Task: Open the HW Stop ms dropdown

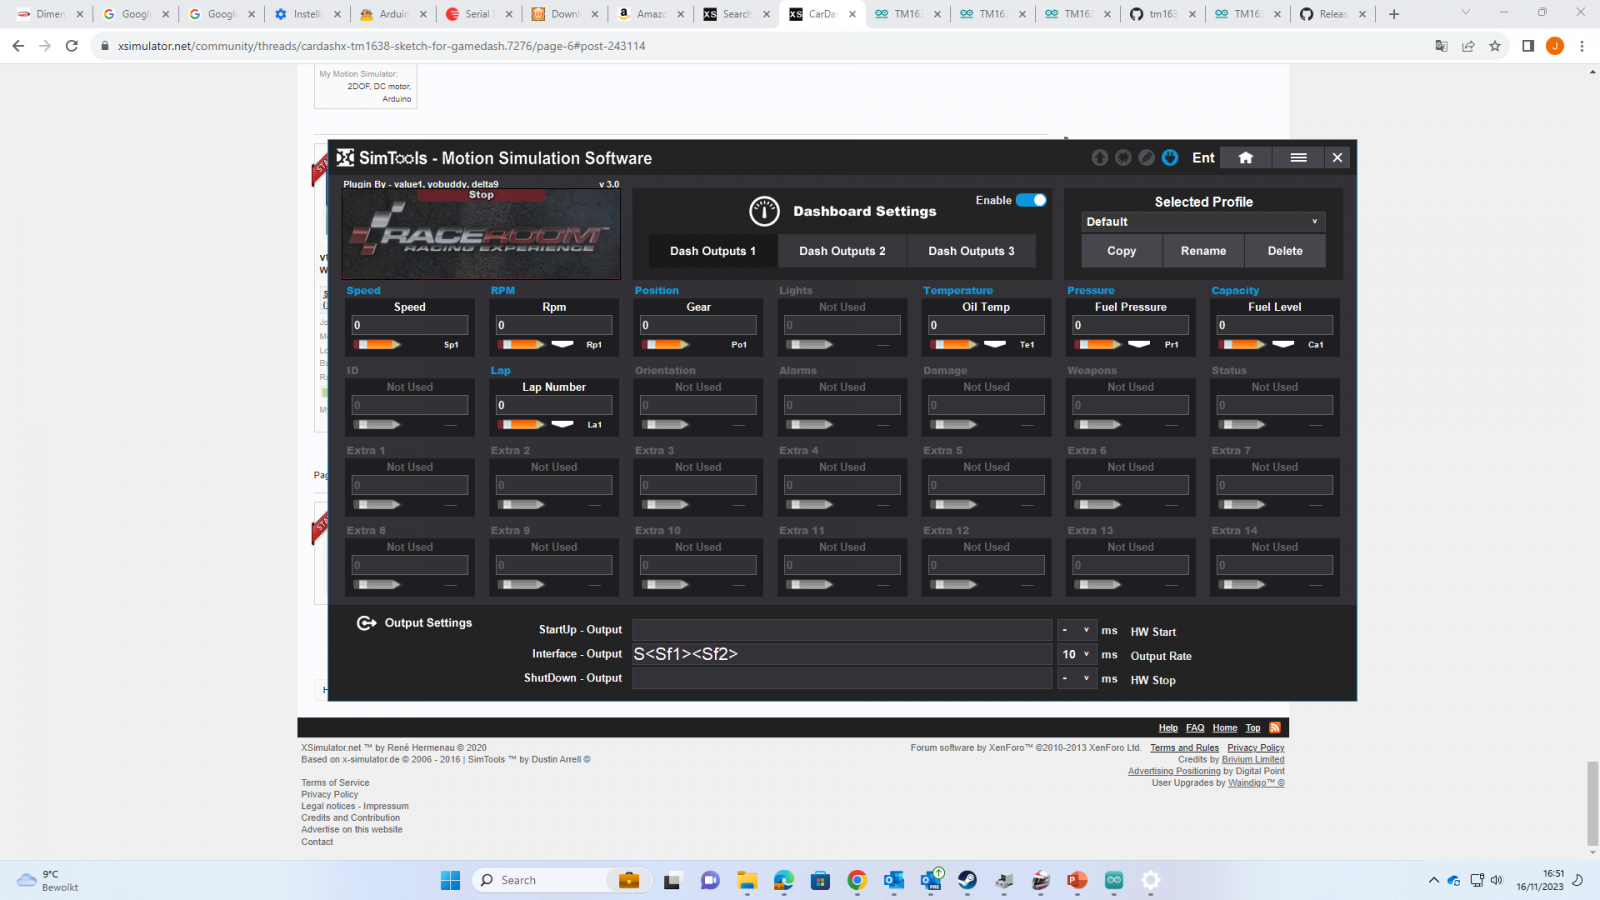Action: tap(1076, 678)
